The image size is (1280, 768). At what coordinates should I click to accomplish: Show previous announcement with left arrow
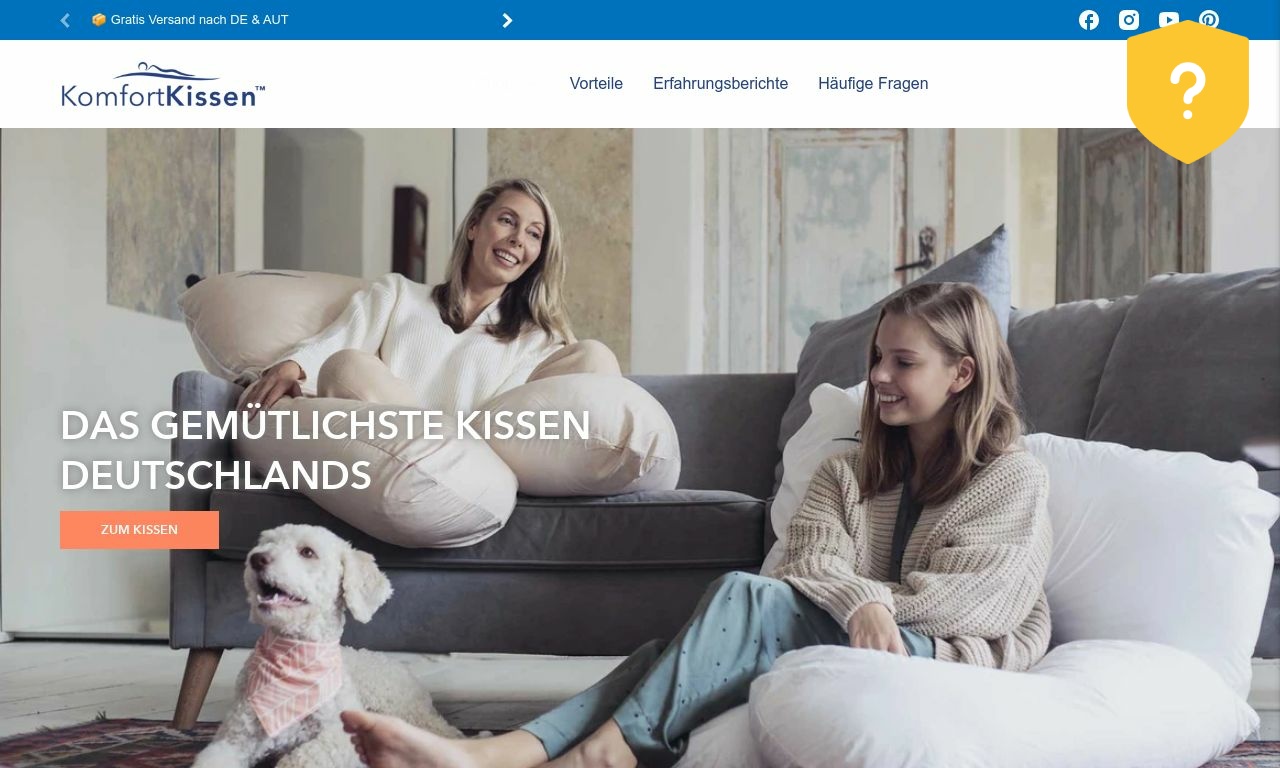(x=65, y=20)
